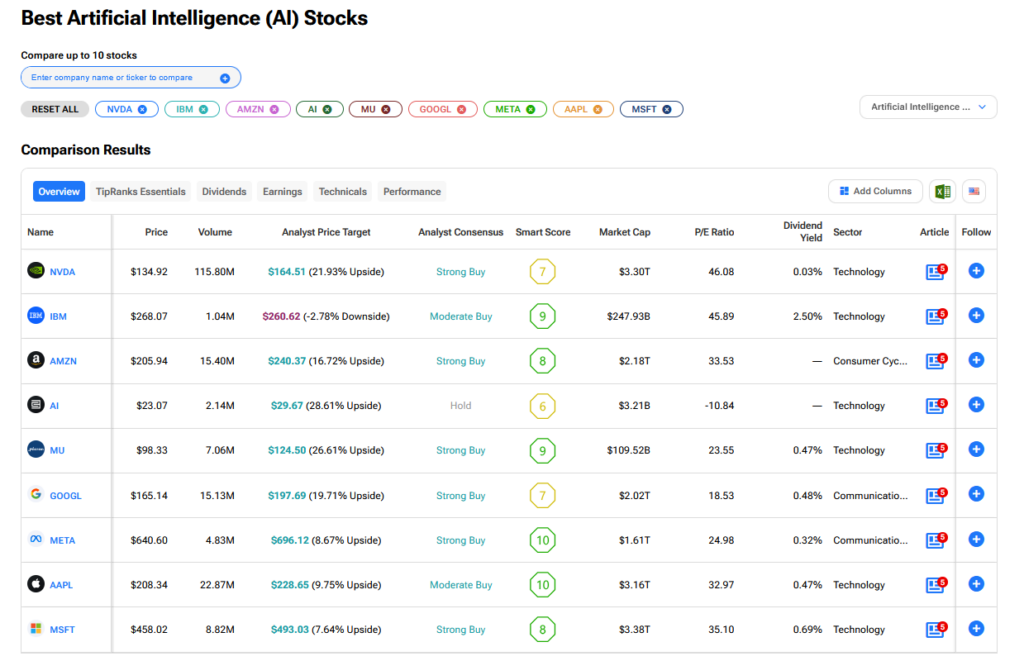This screenshot has width=1024, height=661.
Task: Switch to TipRanks Essentials tab
Action: click(x=140, y=191)
